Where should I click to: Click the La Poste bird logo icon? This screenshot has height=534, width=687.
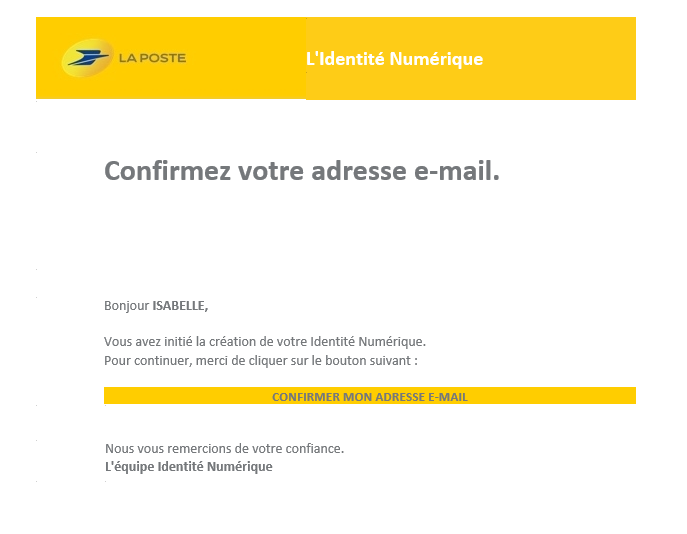click(86, 58)
